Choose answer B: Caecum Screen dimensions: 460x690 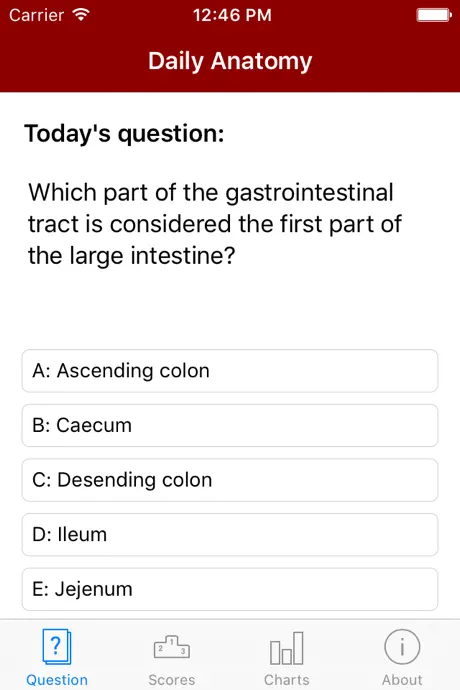click(230, 425)
